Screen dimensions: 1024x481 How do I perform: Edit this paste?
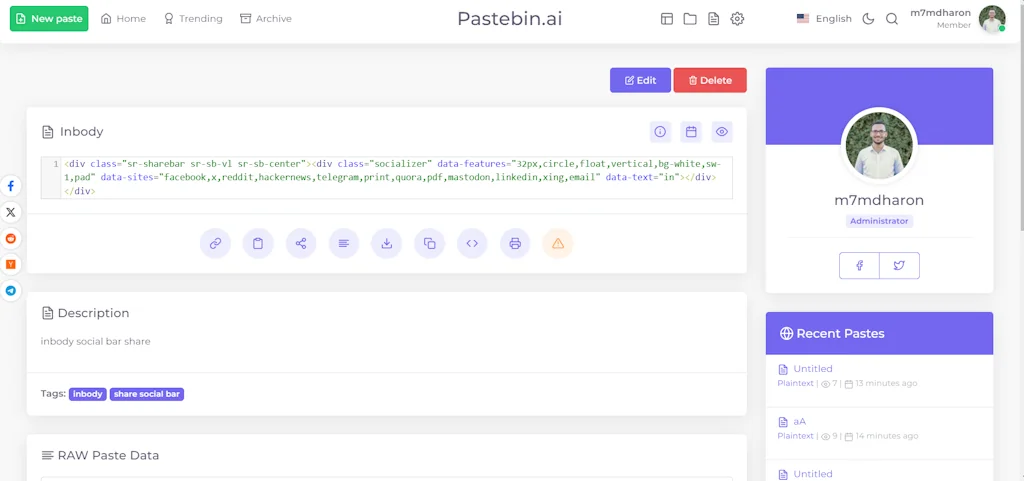[640, 80]
